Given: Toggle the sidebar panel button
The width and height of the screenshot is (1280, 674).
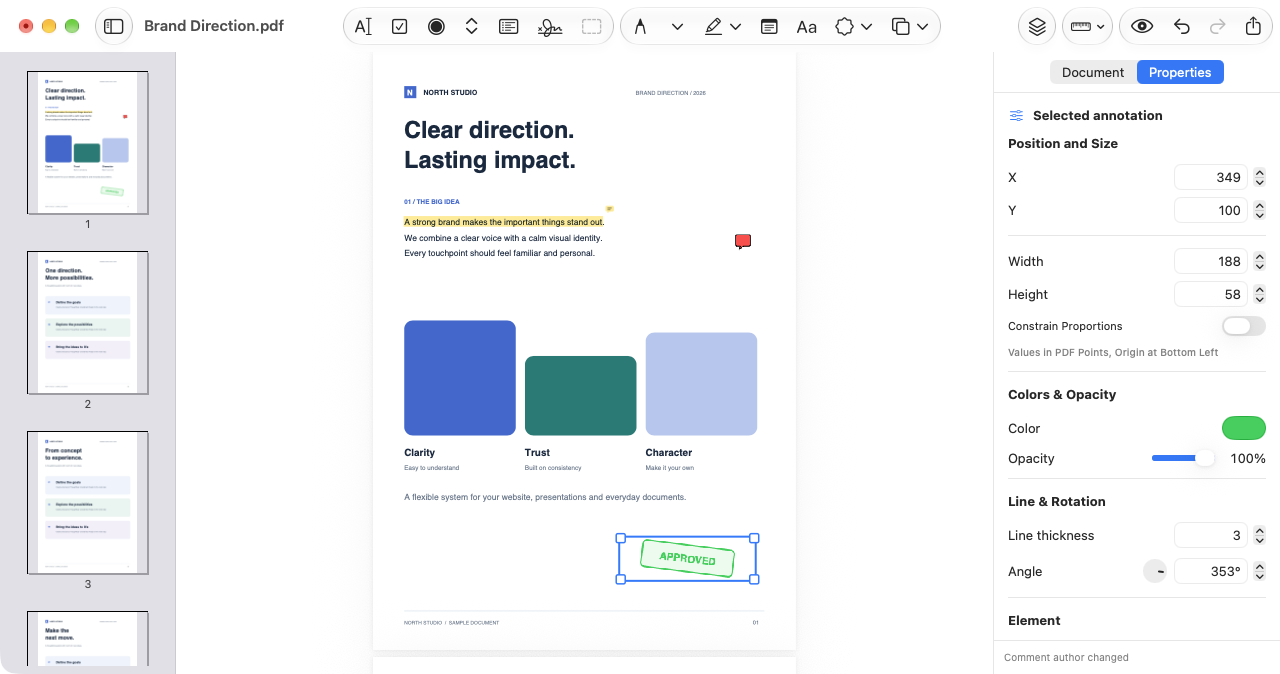Looking at the screenshot, I should (x=114, y=26).
